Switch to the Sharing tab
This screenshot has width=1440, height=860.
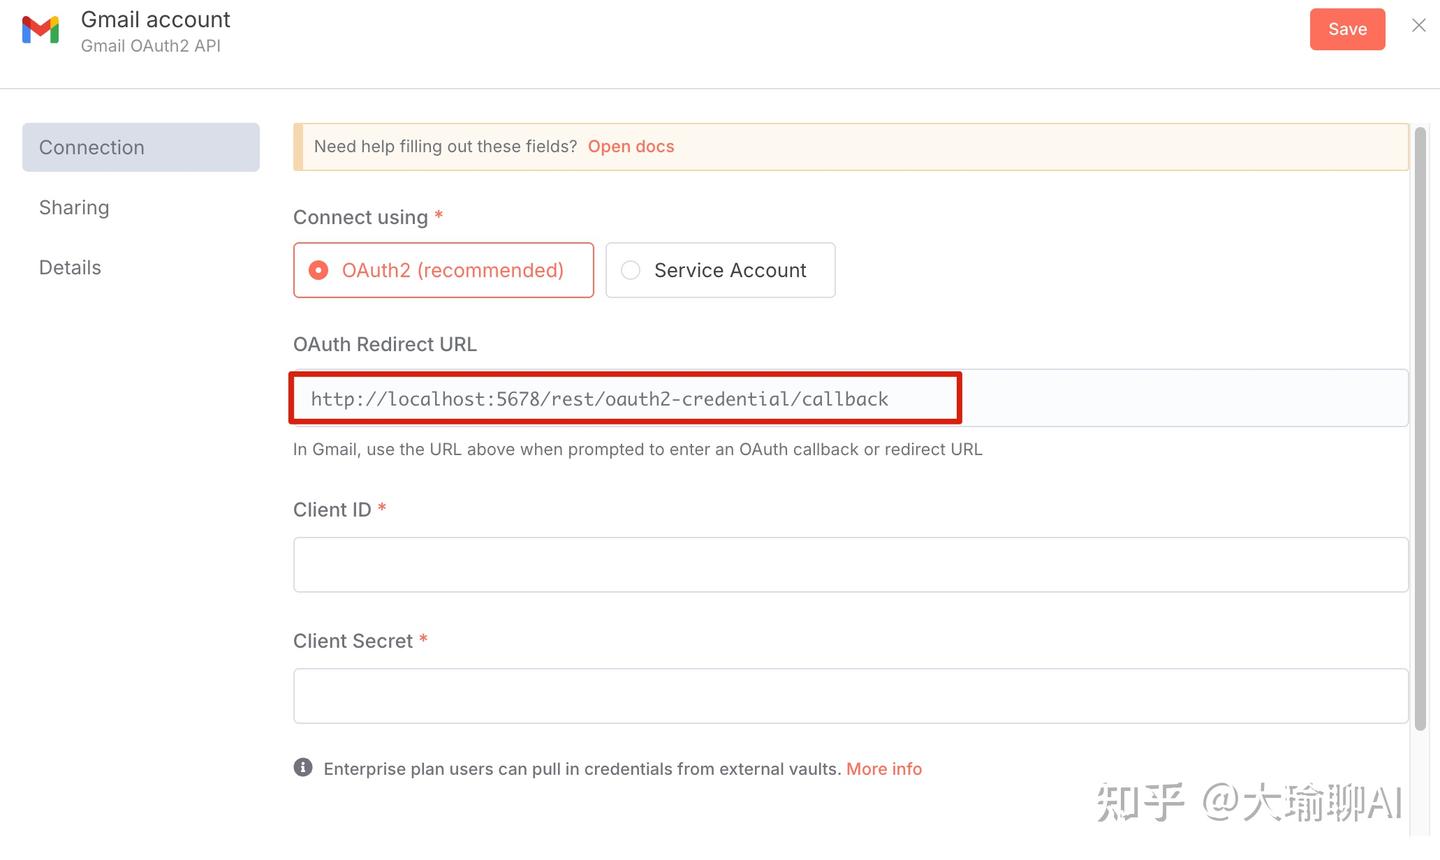[74, 207]
